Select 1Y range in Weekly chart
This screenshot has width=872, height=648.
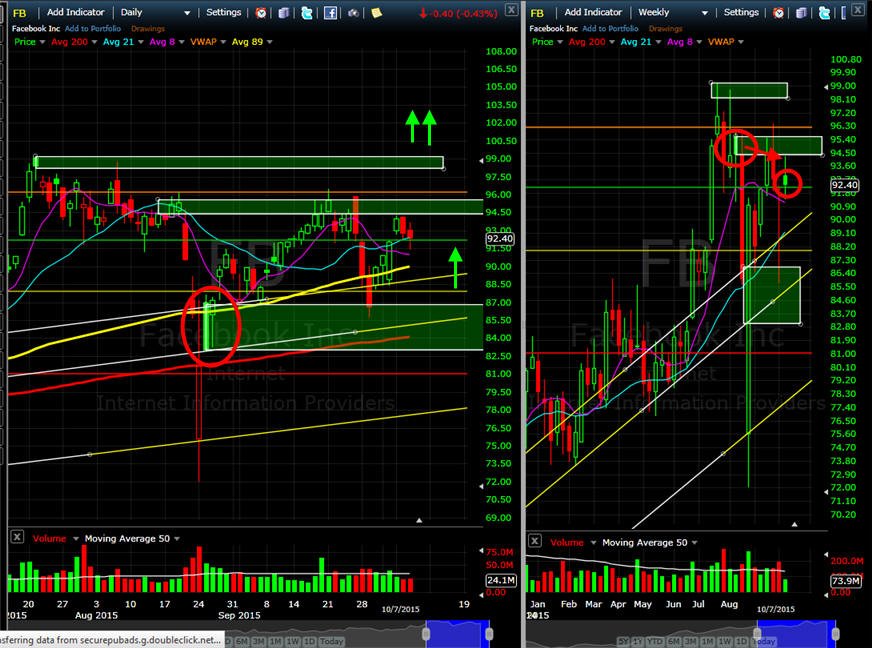(x=638, y=641)
